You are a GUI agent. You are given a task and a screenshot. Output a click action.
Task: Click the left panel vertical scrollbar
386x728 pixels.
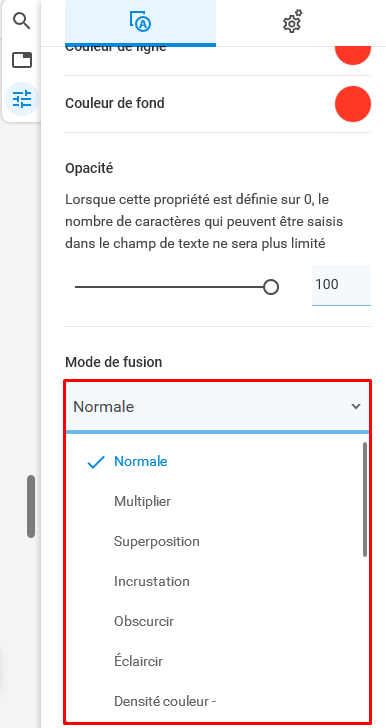click(31, 507)
